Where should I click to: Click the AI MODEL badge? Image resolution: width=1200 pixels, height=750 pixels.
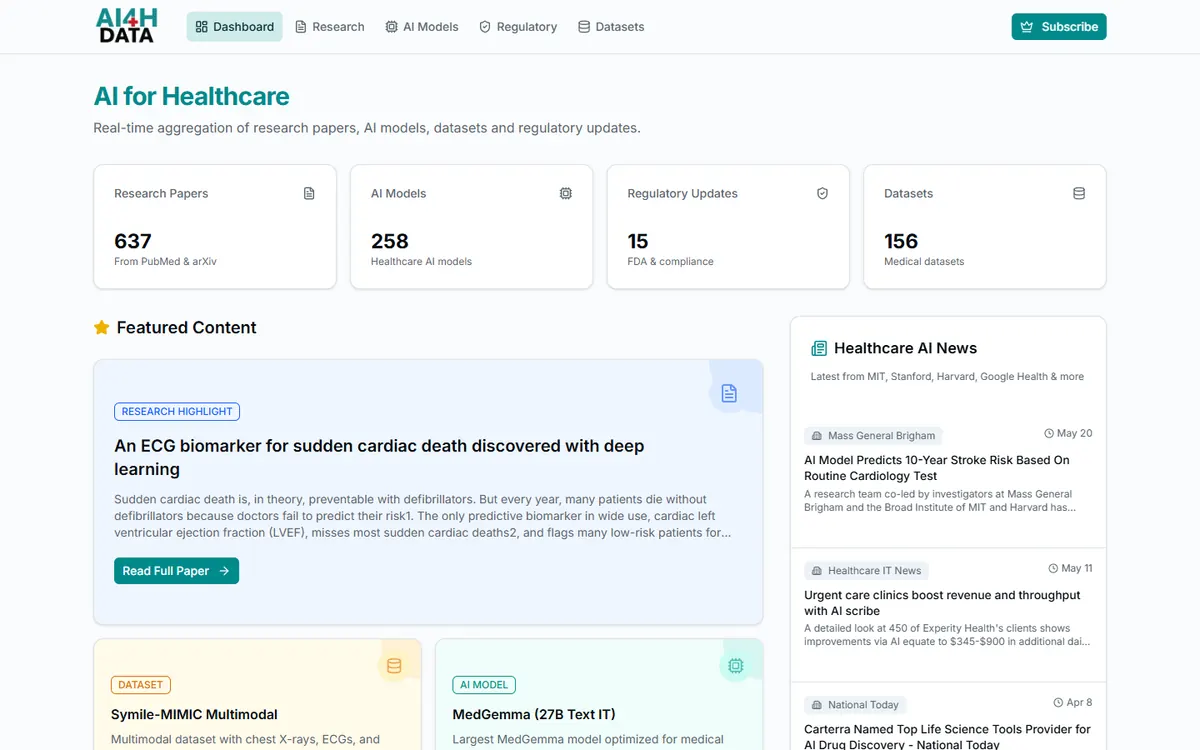484,685
